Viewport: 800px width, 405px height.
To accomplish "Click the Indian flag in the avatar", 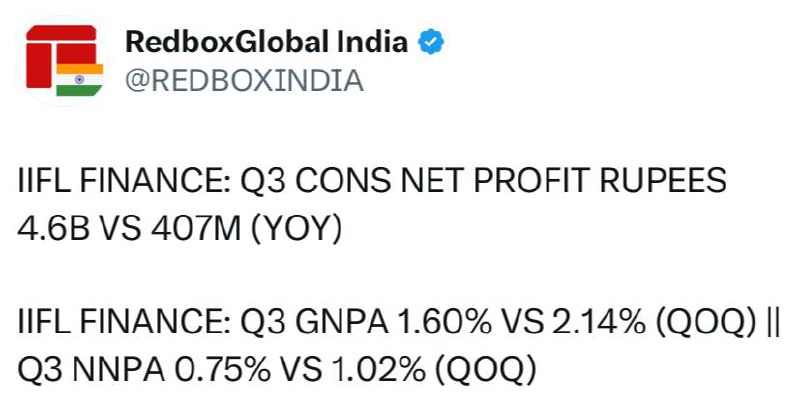I will click(79, 80).
